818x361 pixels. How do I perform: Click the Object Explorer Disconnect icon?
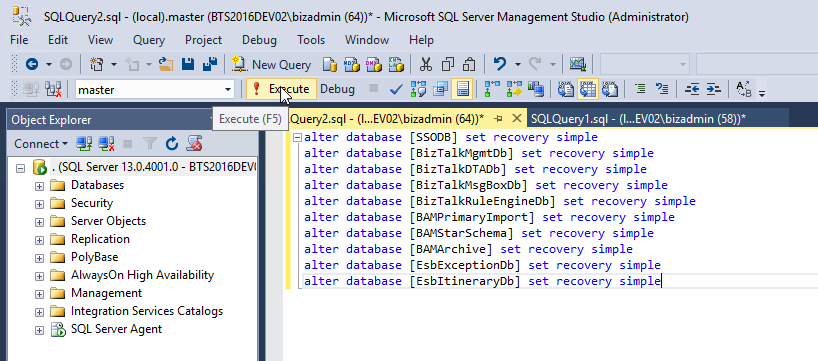tap(106, 143)
